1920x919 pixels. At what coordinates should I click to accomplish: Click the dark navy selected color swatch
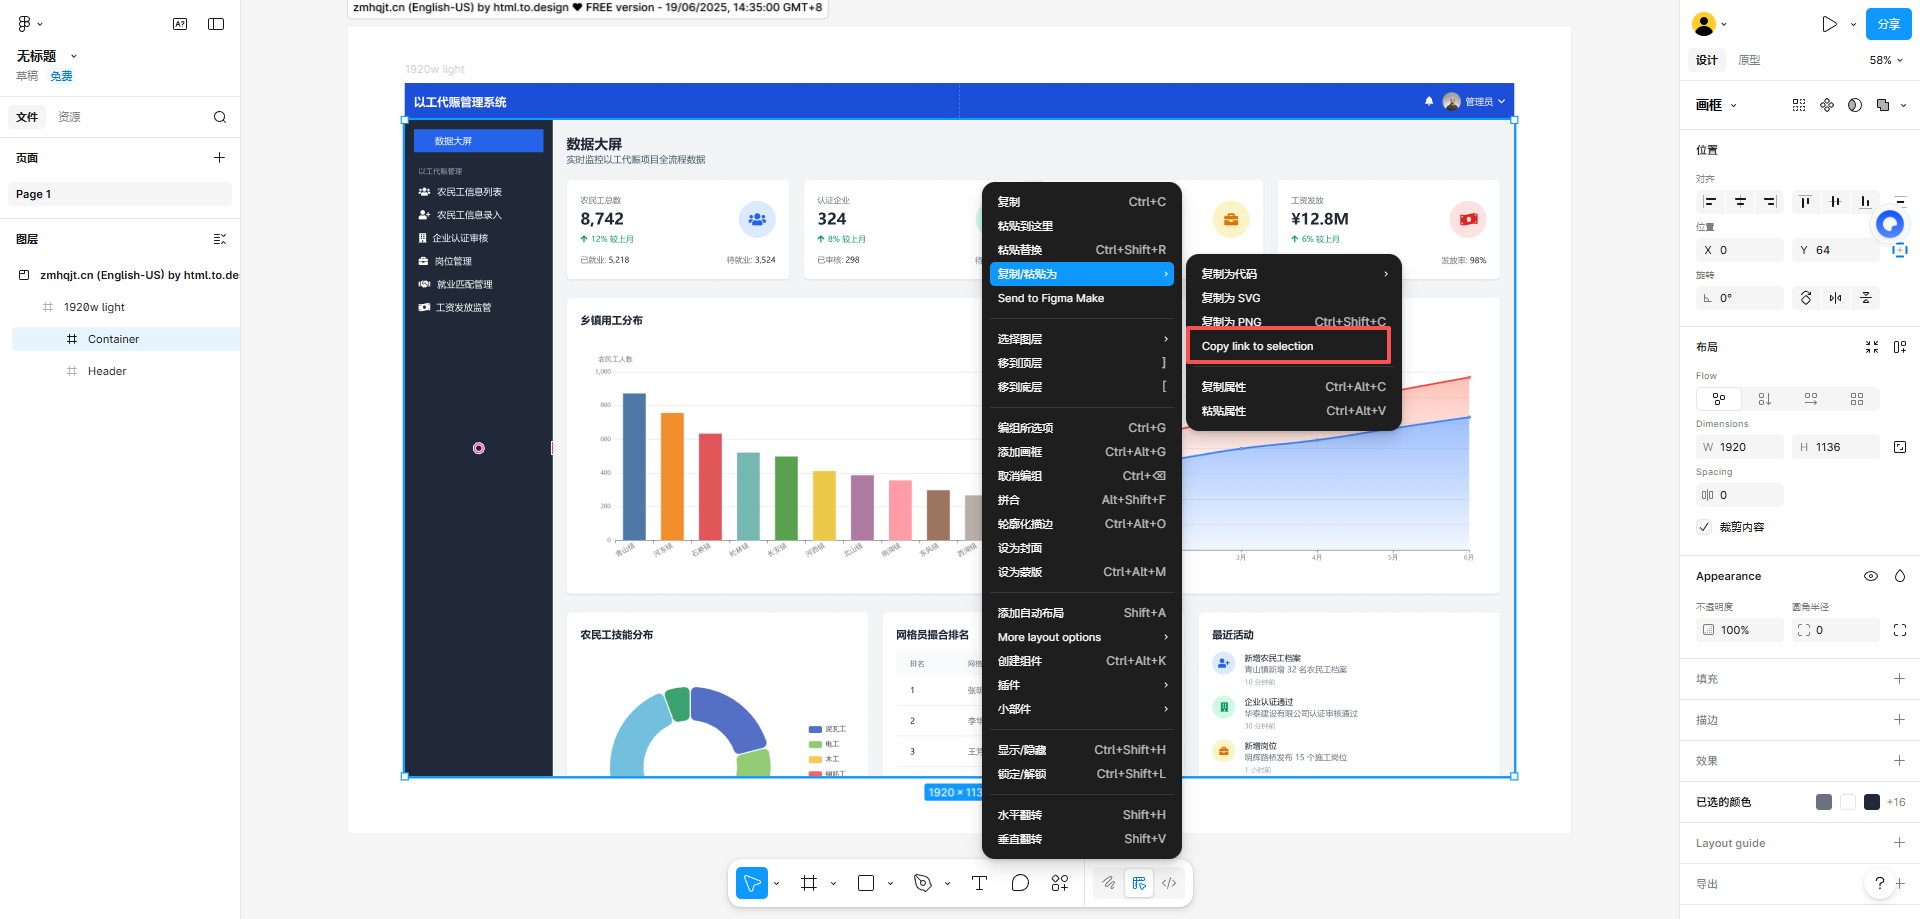[1872, 802]
